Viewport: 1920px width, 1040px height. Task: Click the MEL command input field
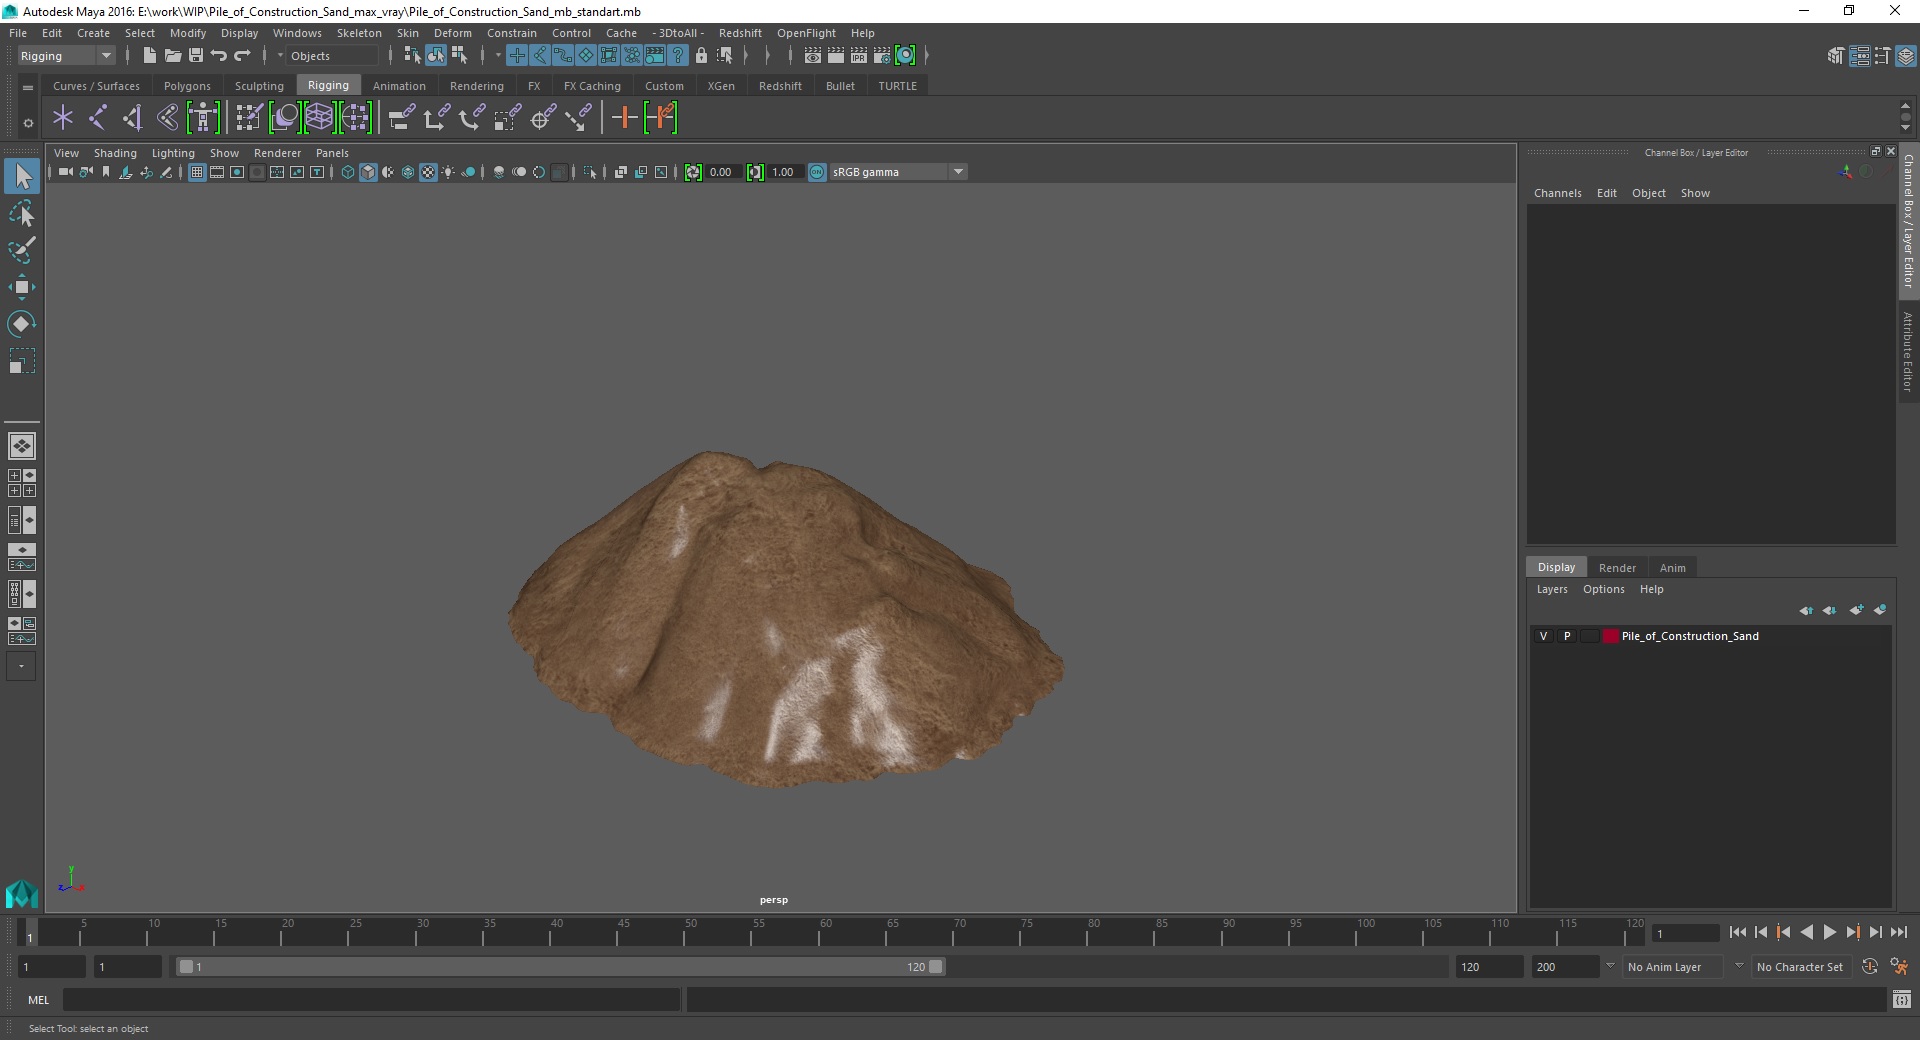click(x=371, y=1000)
